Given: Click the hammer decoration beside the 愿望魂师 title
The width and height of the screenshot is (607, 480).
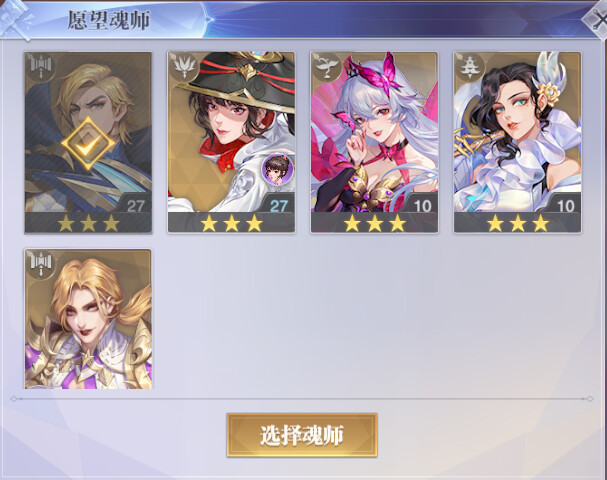Looking at the screenshot, I should 15,18.
